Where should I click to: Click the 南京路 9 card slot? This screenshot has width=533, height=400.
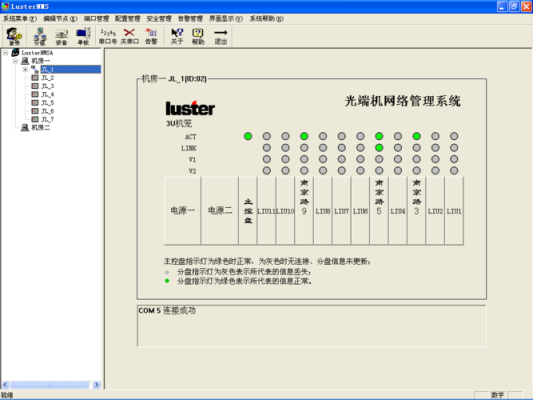click(304, 210)
